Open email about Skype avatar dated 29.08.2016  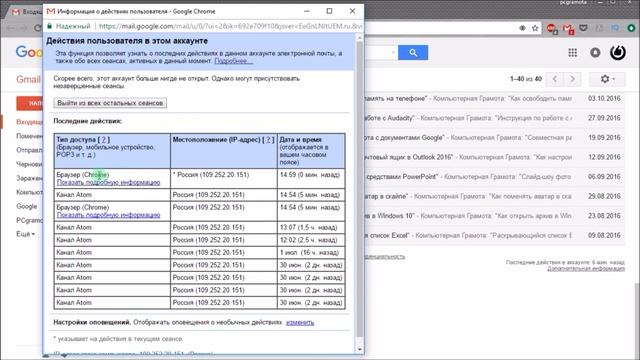click(494, 196)
